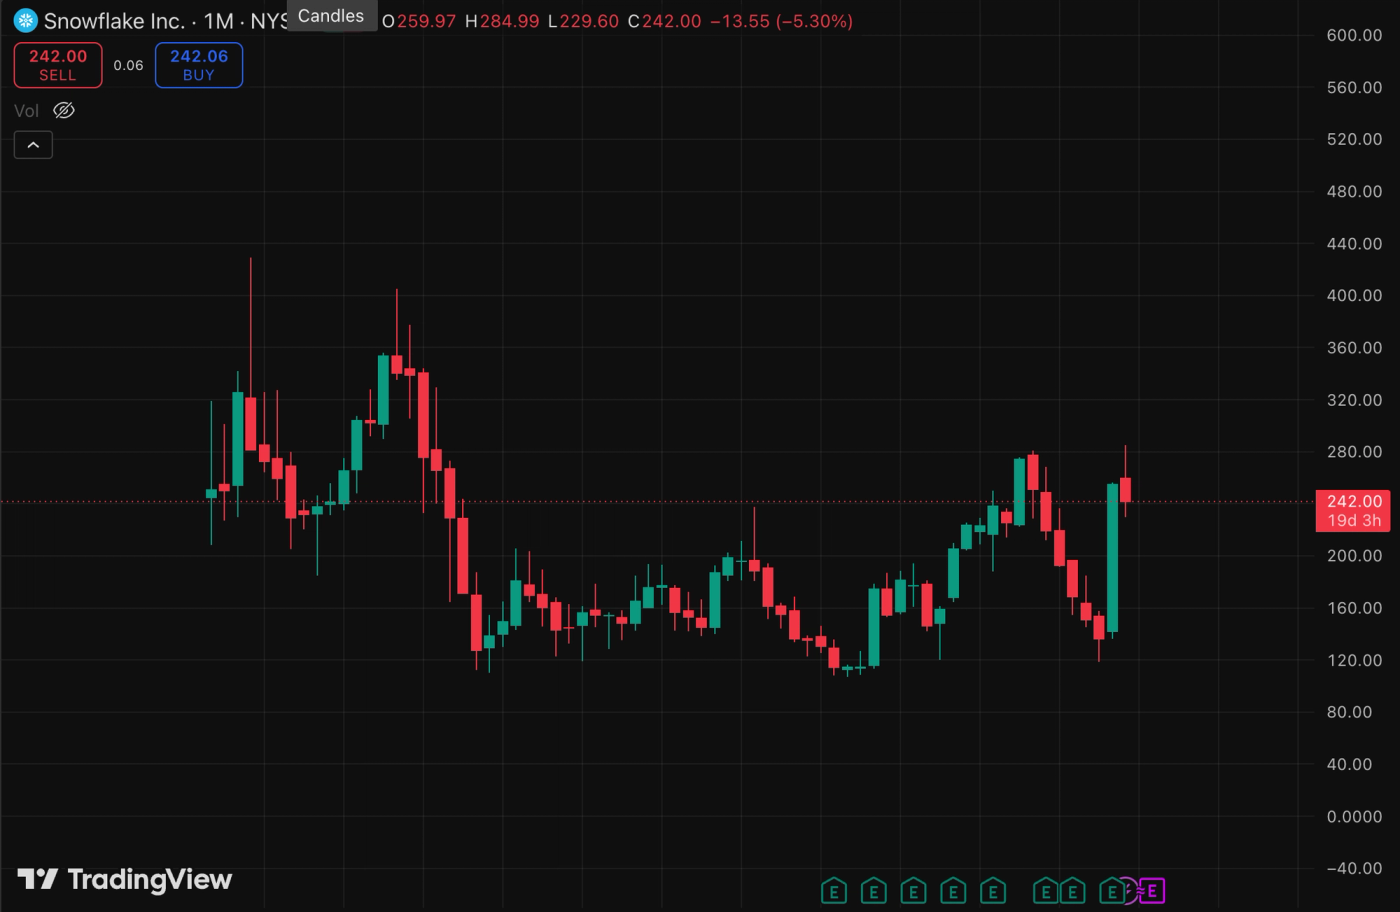Click the fifth green earnings marker from left
The image size is (1400, 912).
[x=993, y=890]
